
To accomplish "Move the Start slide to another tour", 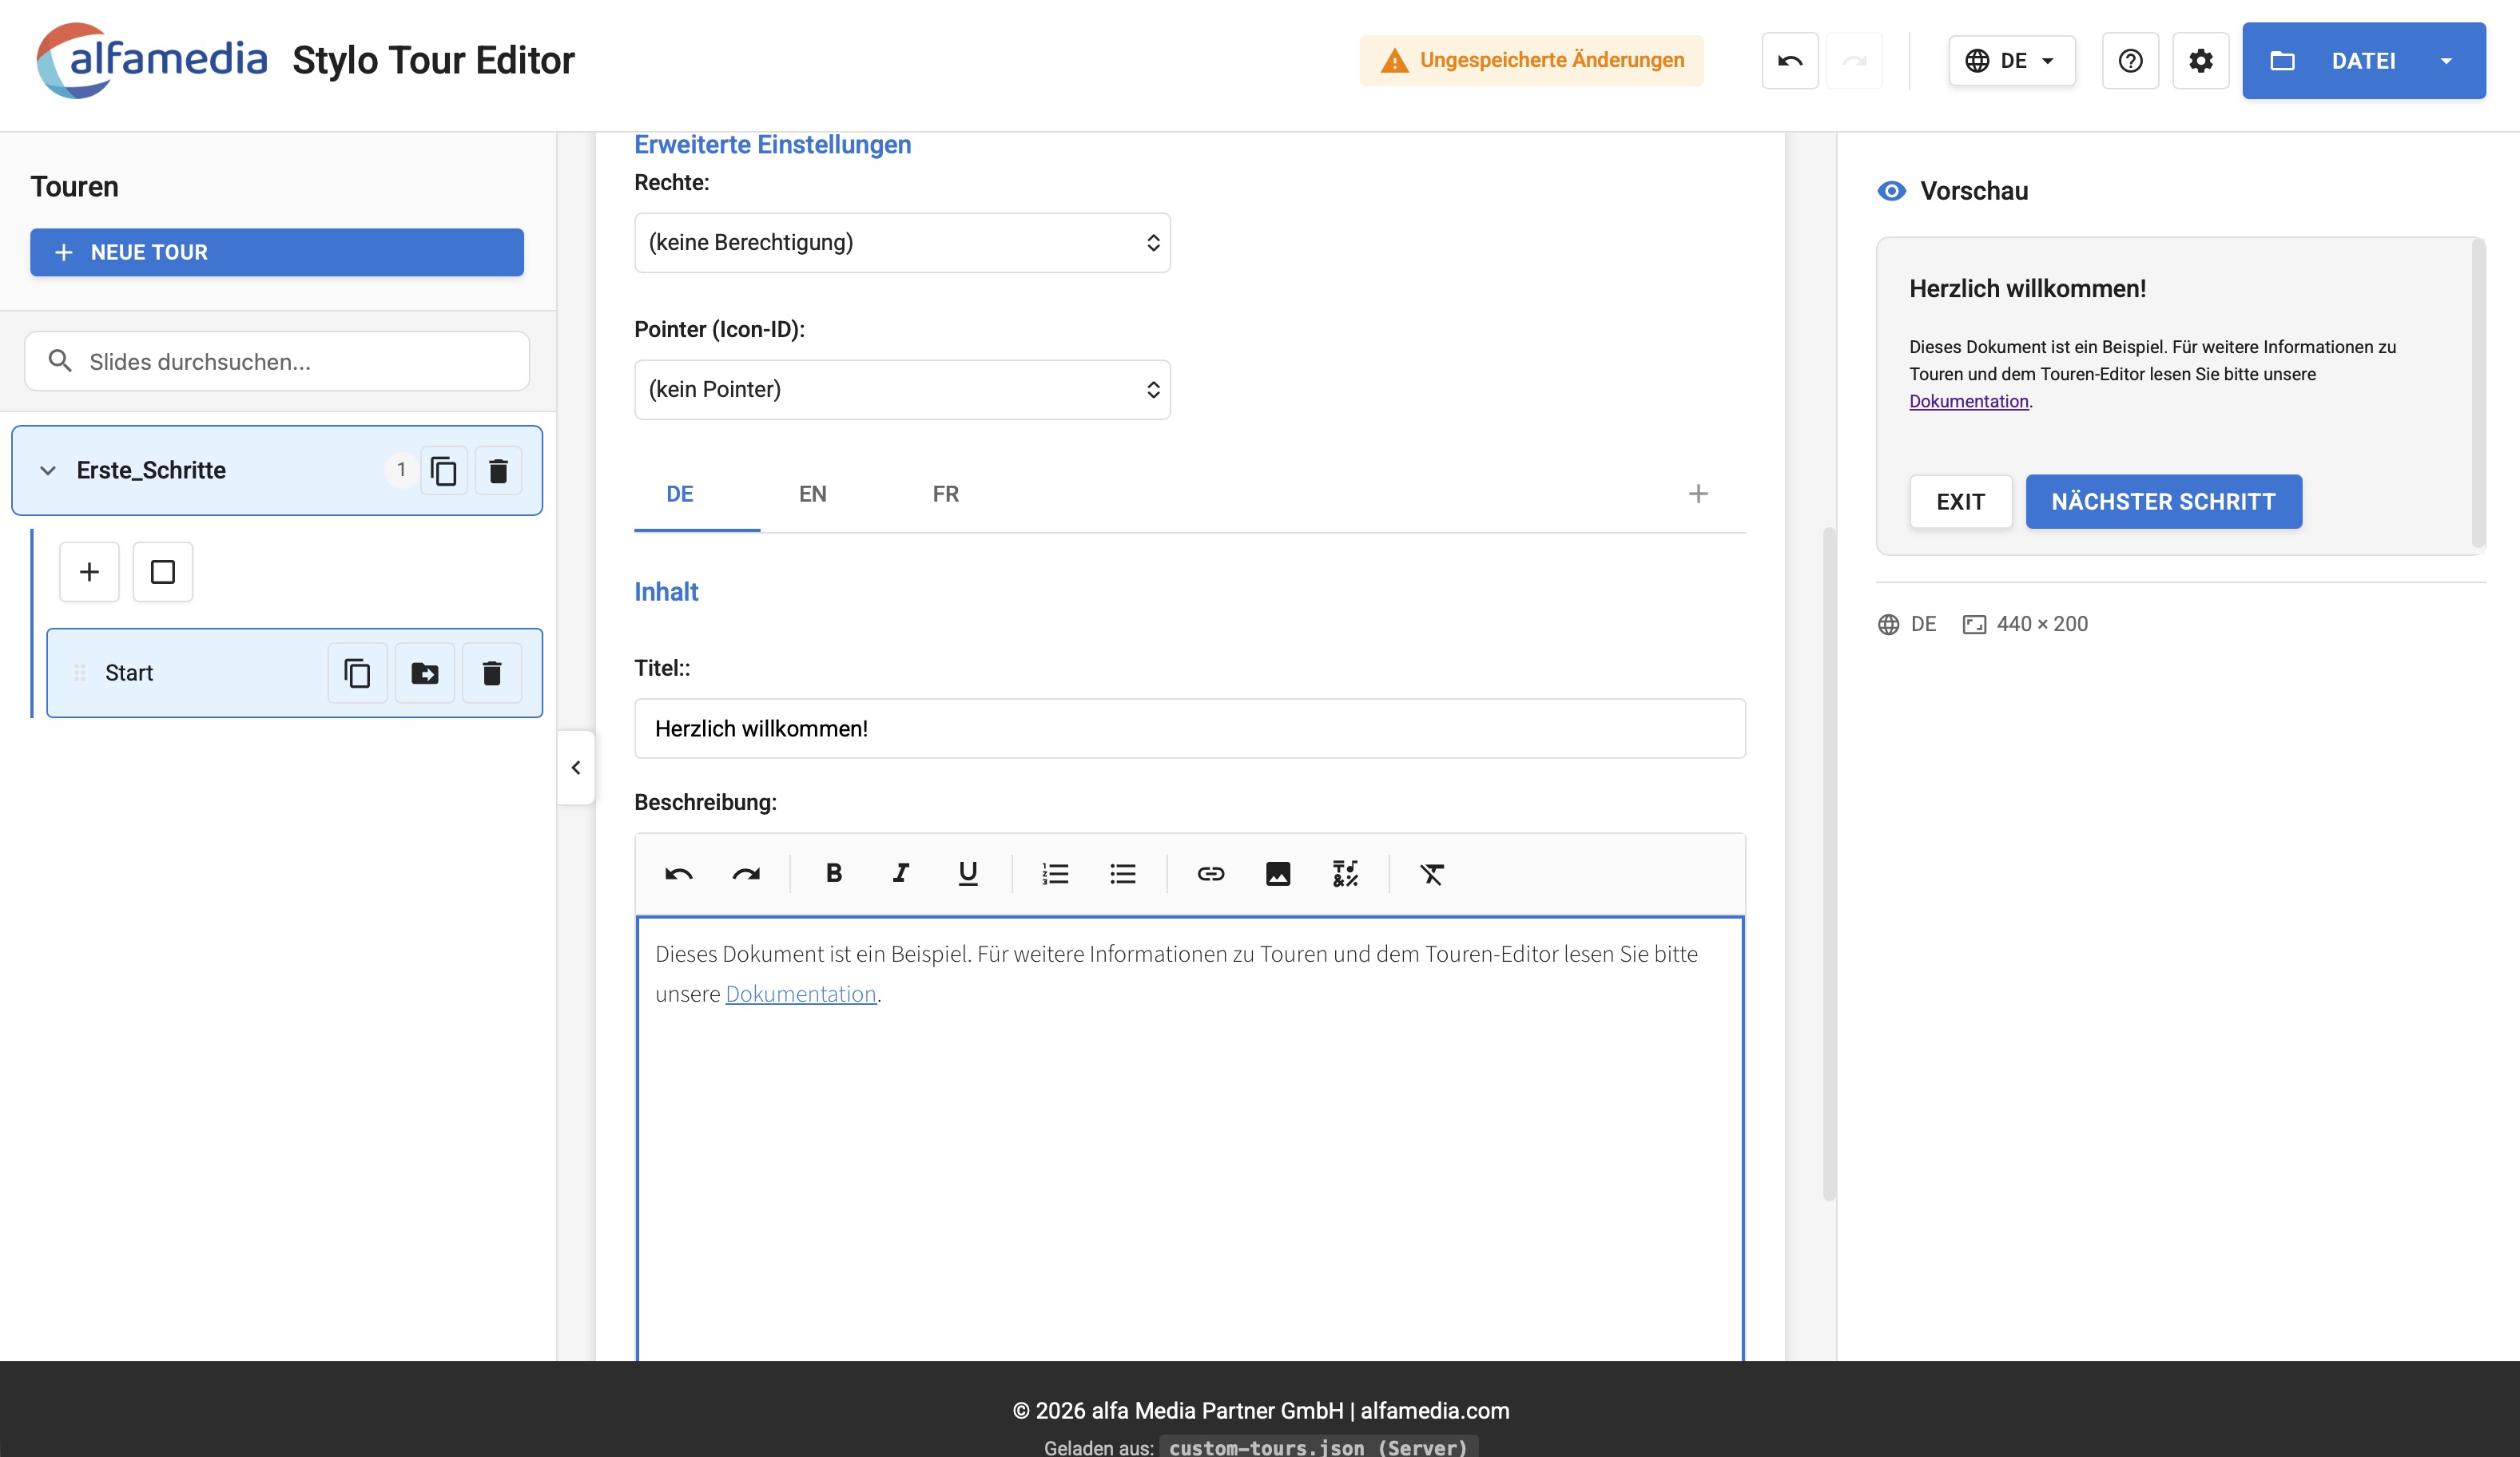I will point(424,673).
